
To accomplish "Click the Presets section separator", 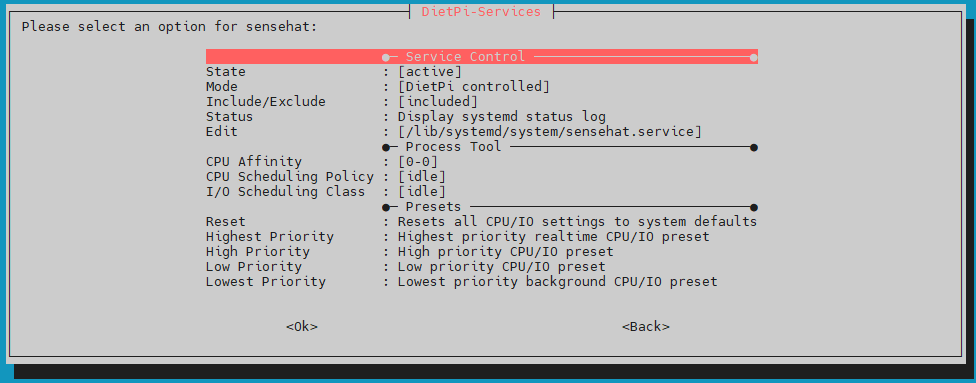I will [x=482, y=207].
